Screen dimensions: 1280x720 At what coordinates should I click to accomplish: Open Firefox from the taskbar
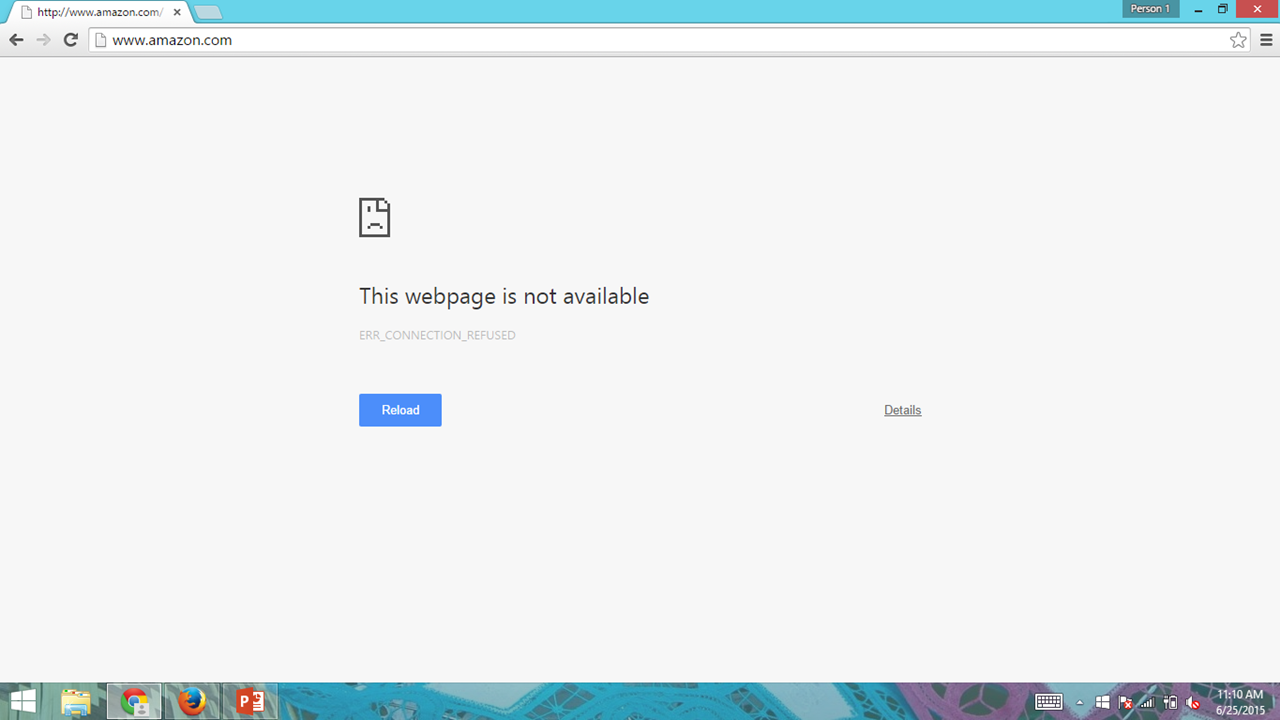point(192,702)
